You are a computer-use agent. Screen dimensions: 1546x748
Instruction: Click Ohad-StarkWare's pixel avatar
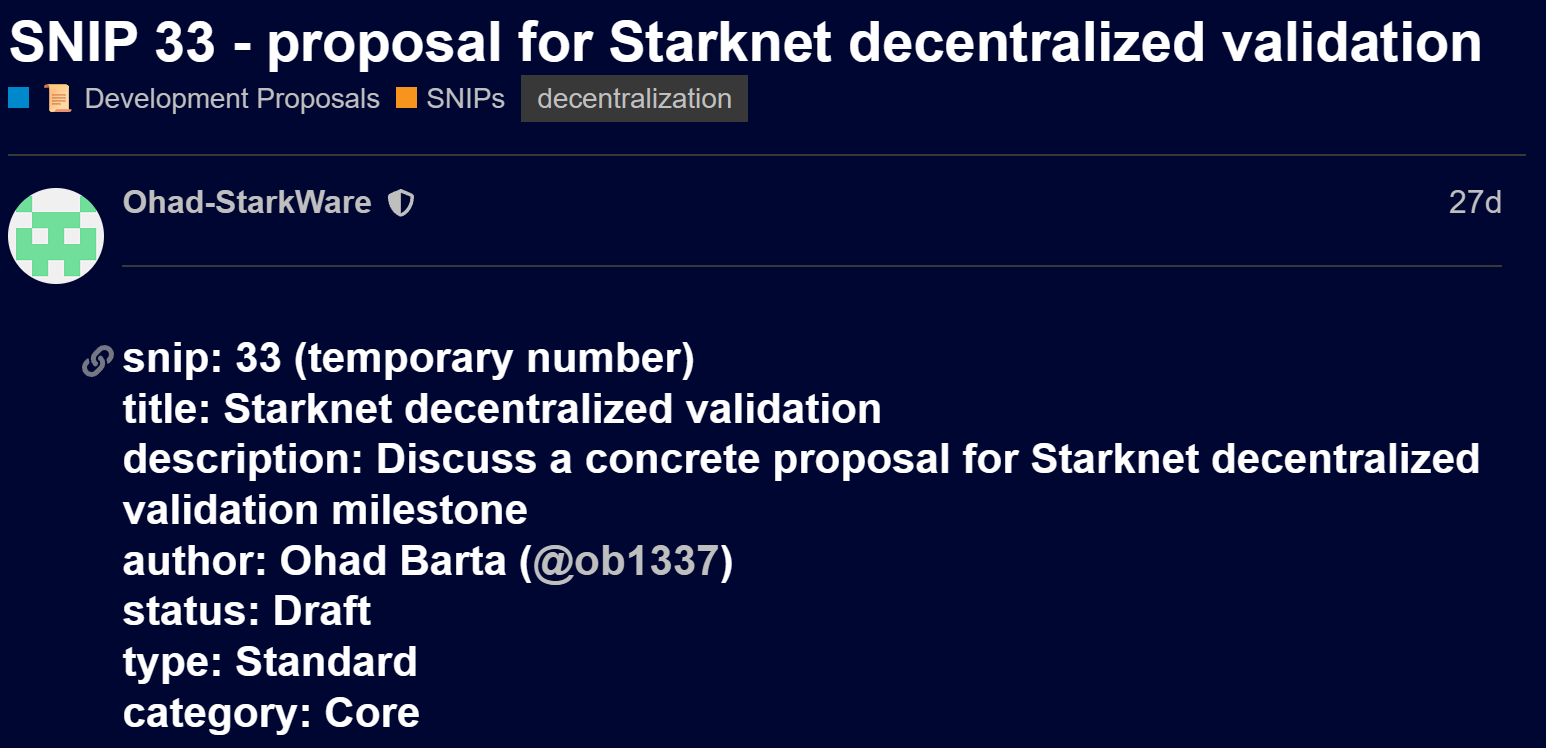pos(56,236)
